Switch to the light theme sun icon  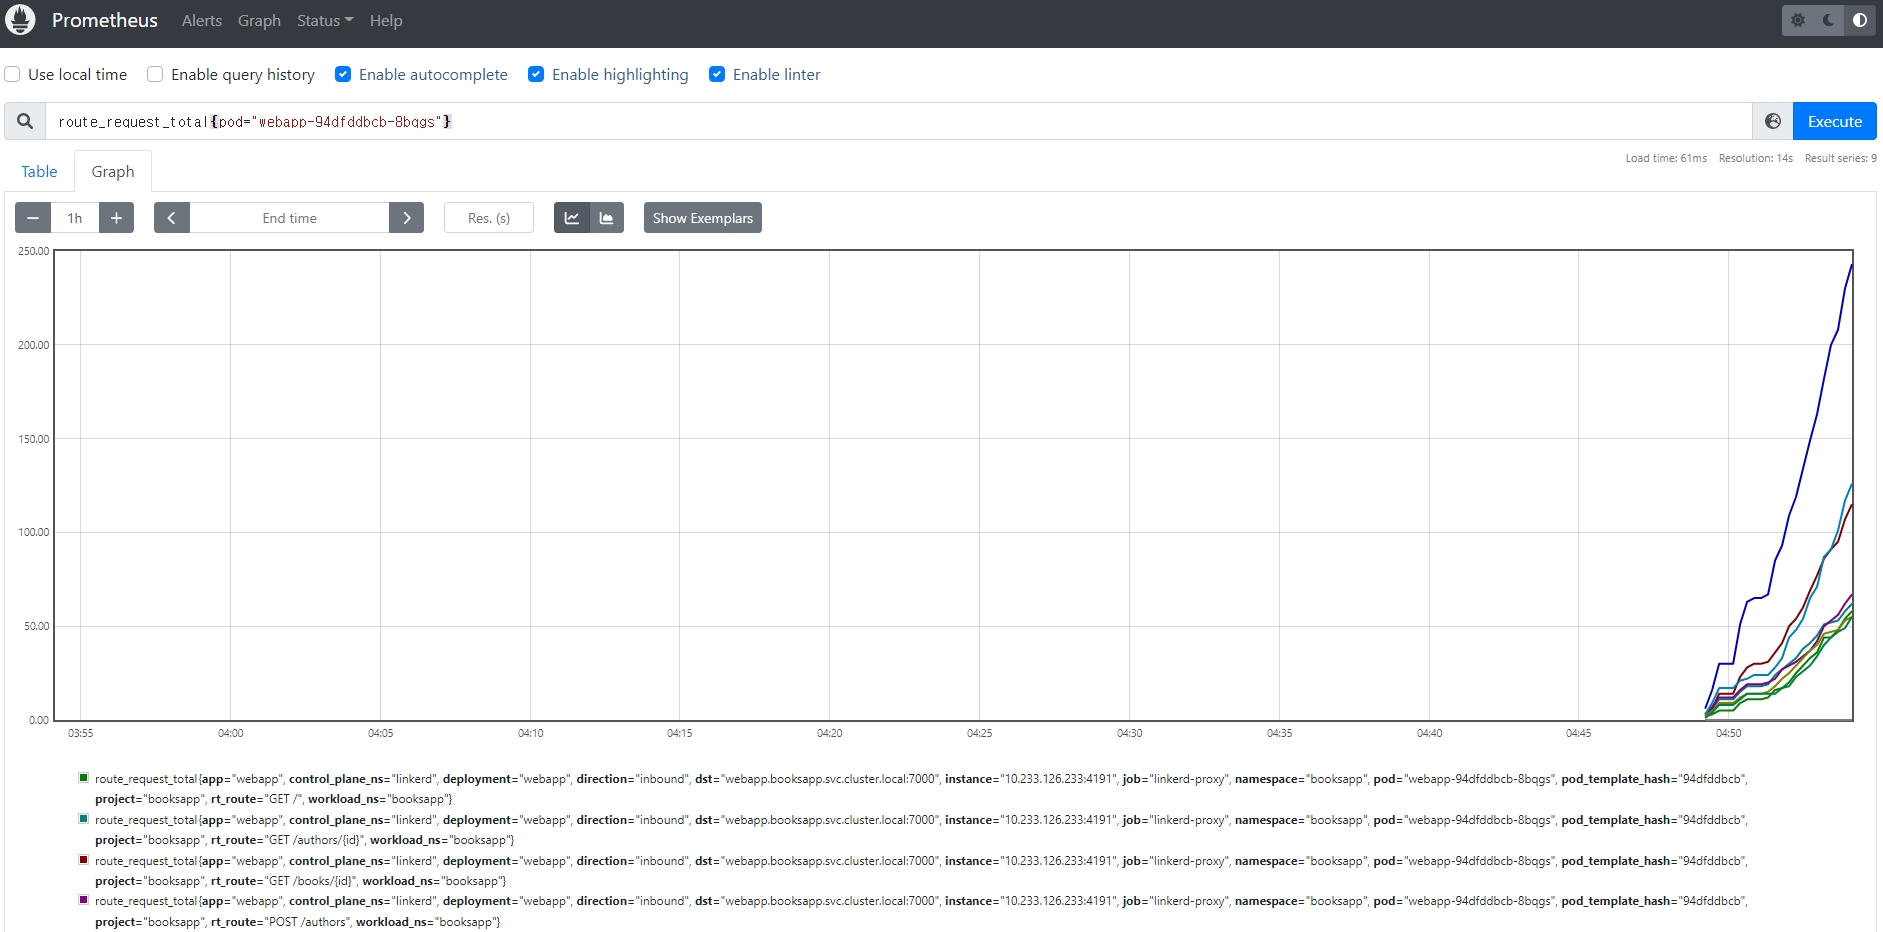tap(1798, 20)
